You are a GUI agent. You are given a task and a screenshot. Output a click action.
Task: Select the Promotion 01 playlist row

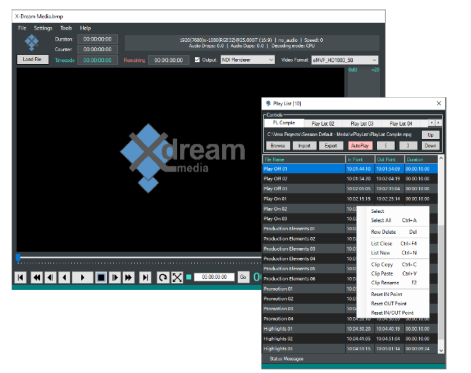tap(310, 289)
